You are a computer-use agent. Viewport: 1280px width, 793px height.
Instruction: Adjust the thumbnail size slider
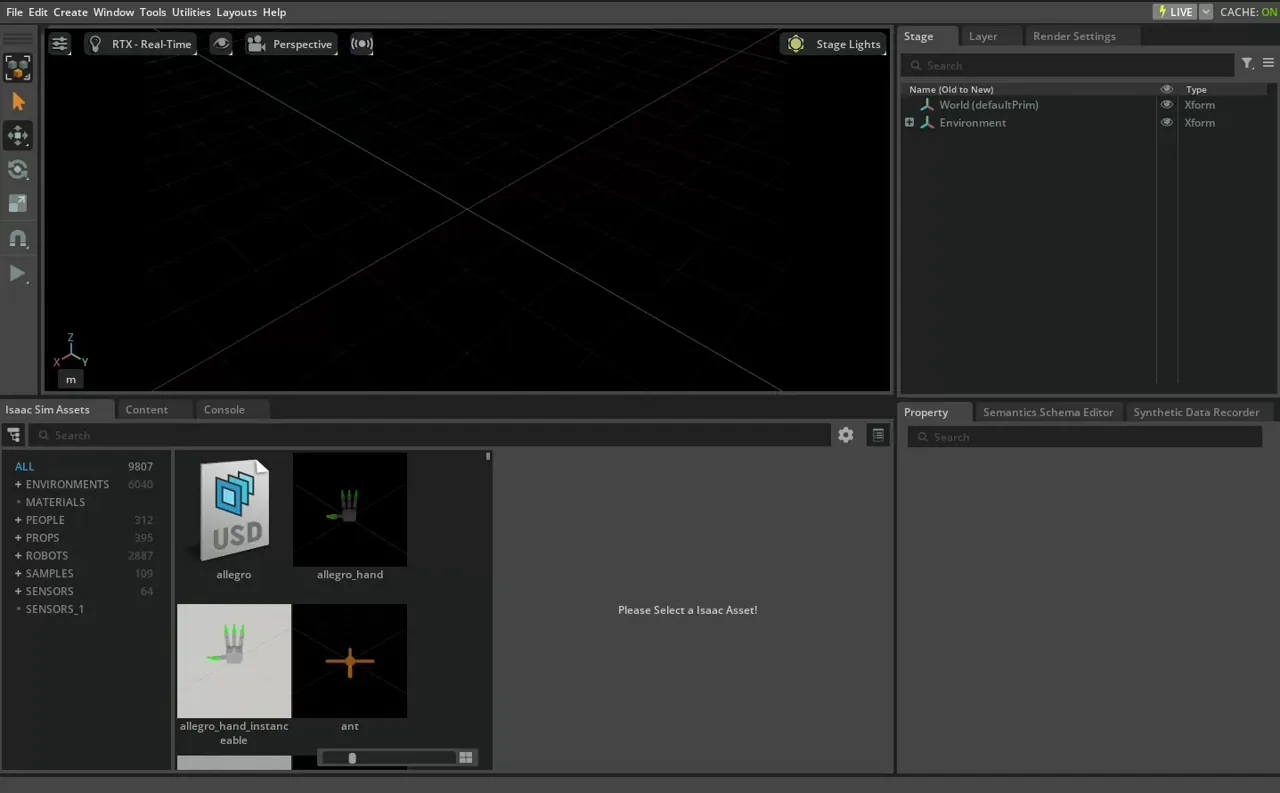(x=352, y=758)
